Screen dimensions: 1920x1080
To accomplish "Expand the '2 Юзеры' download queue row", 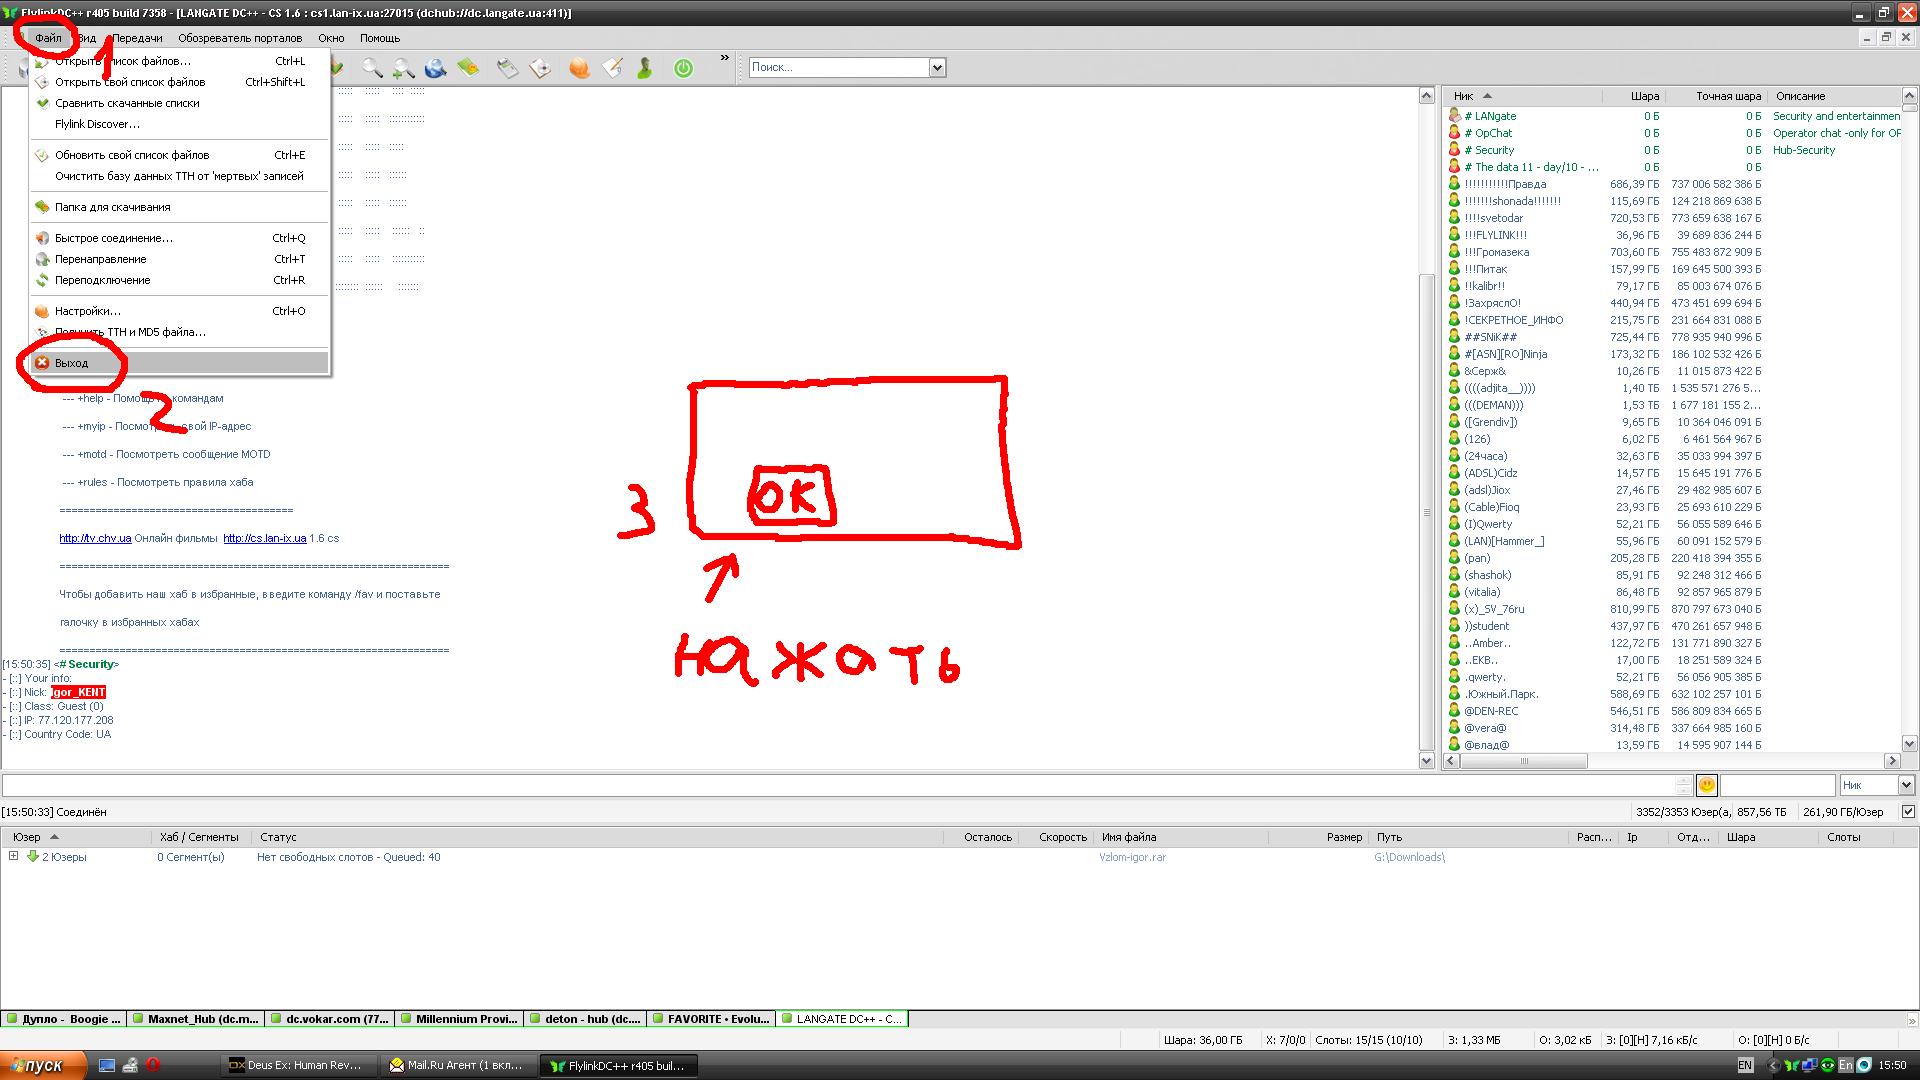I will (13, 856).
